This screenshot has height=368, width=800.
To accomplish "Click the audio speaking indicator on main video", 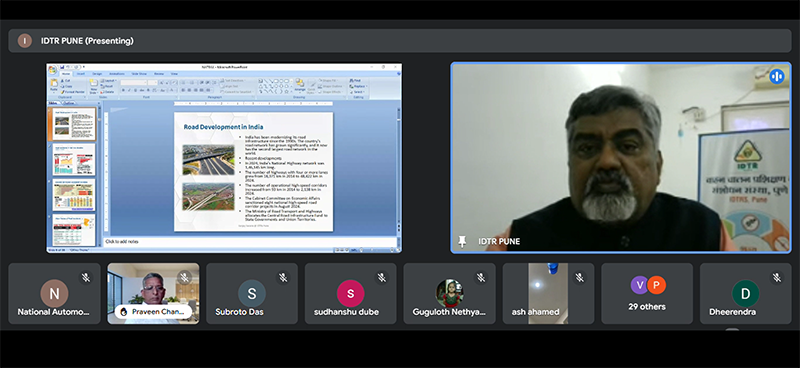I will tap(777, 77).
